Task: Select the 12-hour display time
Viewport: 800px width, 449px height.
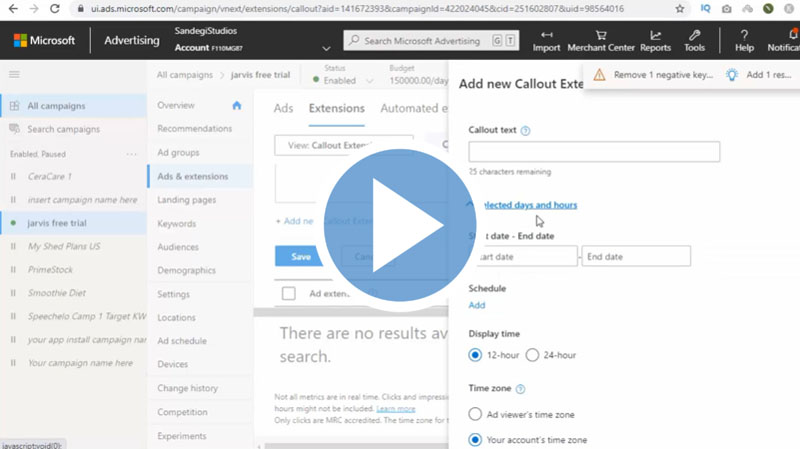Action: pyautogui.click(x=475, y=355)
